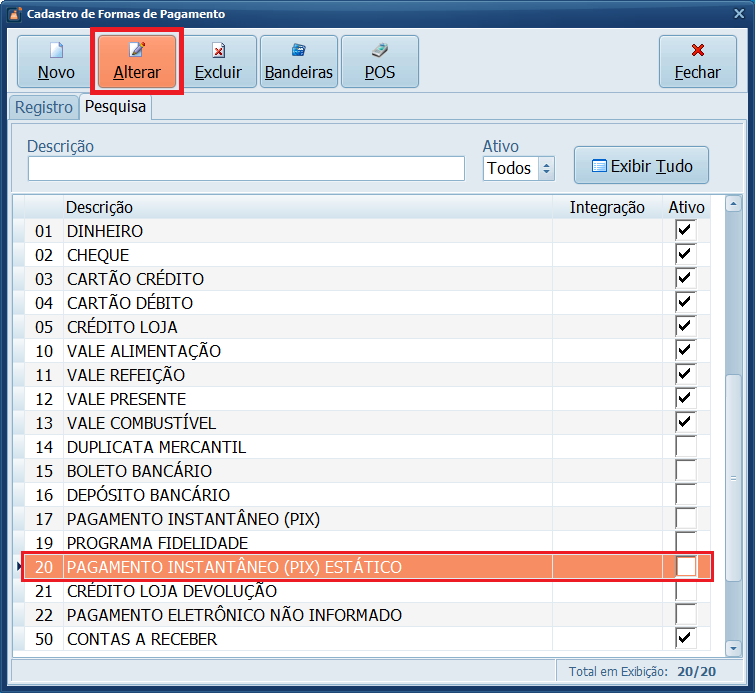The width and height of the screenshot is (755, 693).
Task: Click scrollbar down arrow in list
Action: point(734,646)
